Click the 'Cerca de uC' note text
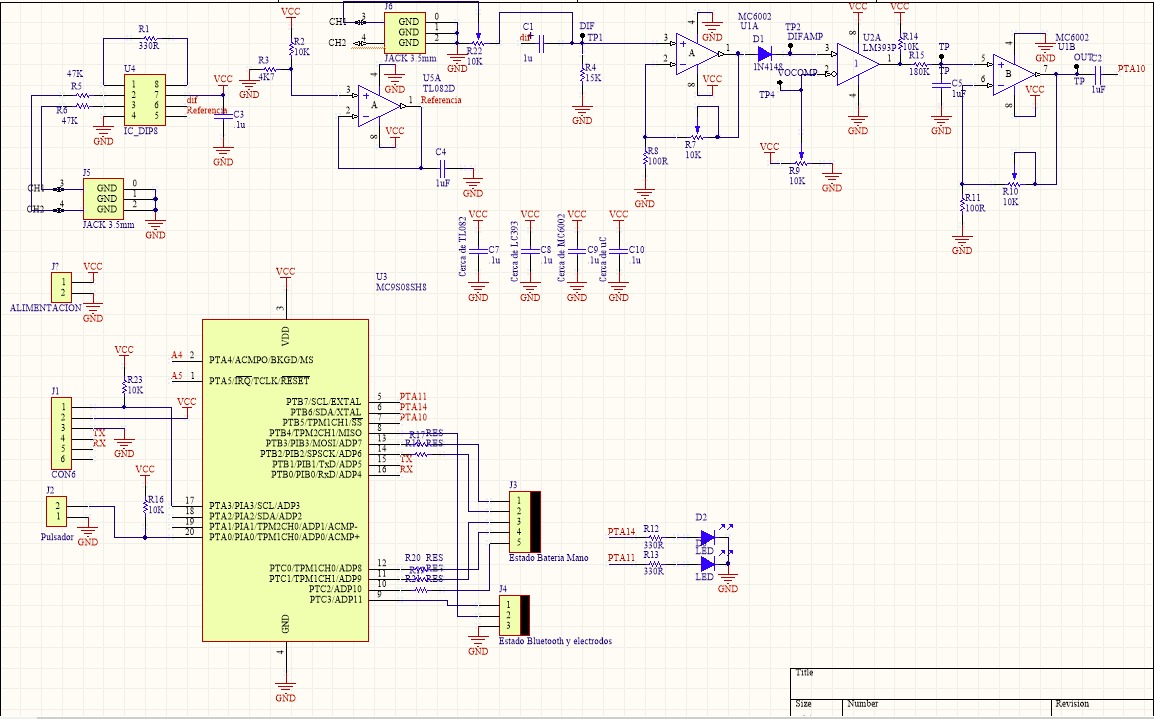 click(x=603, y=259)
